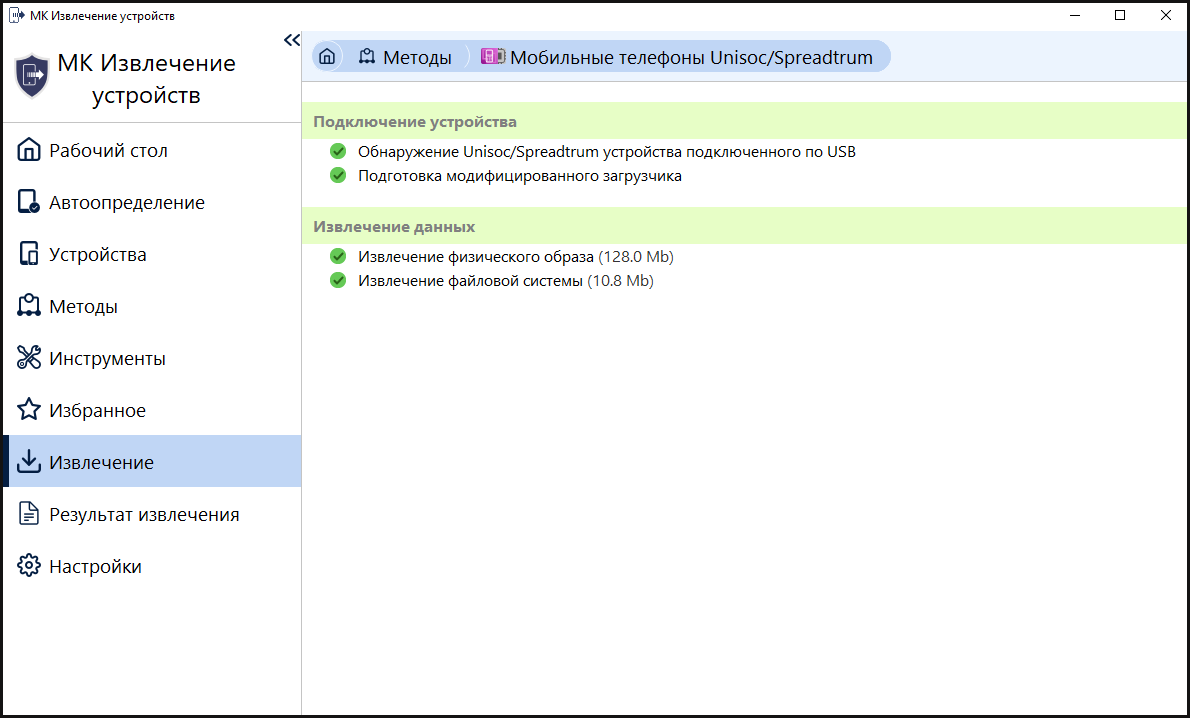Click Извлечение файловой системы step
1190x718 pixels.
470,281
